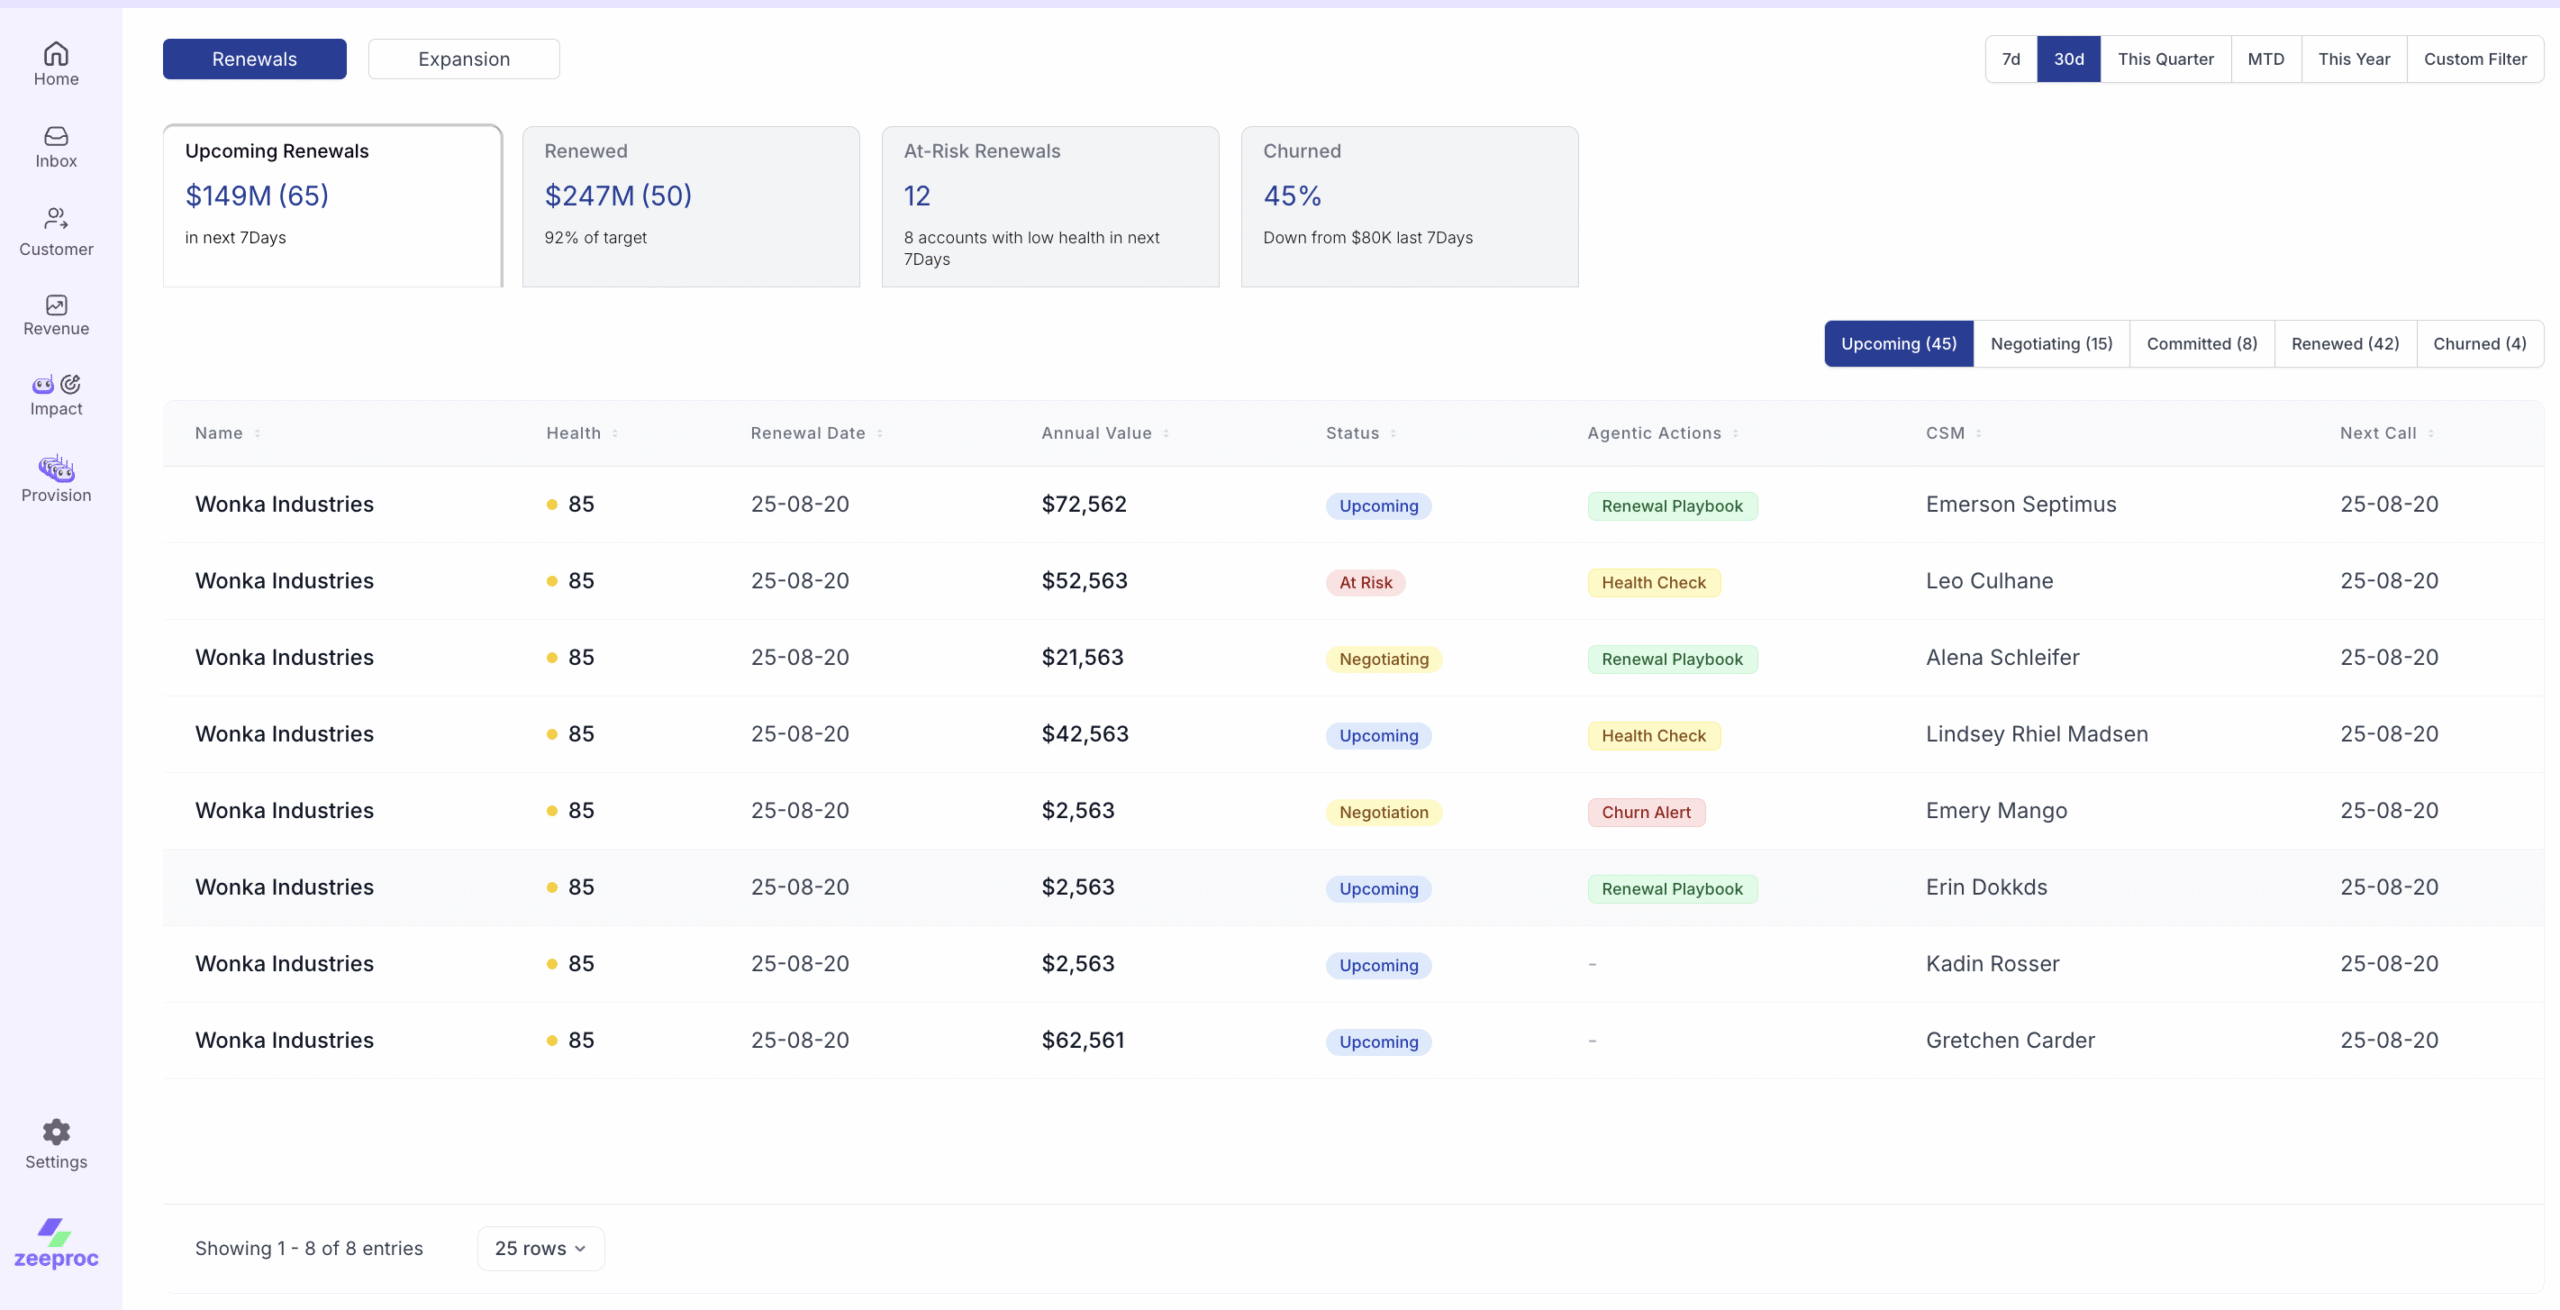The height and width of the screenshot is (1310, 2560).
Task: Go to Customer section icon
Action: (56, 219)
